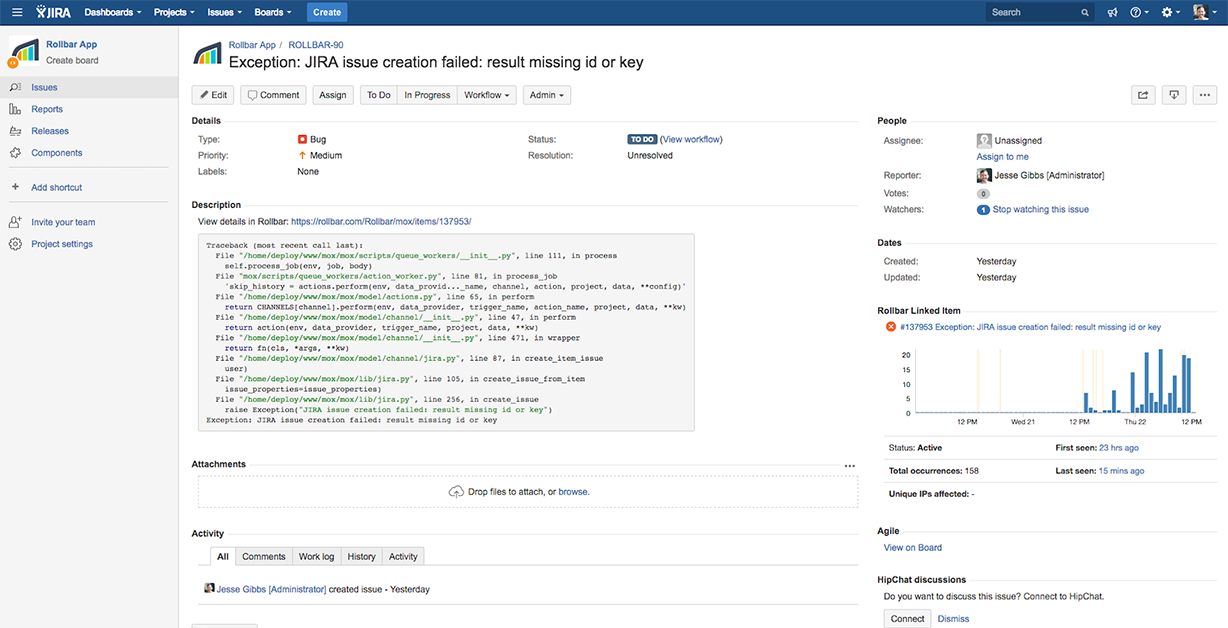Viewport: 1228px width, 628px height.
Task: Click the share issue icon
Action: pyautogui.click(x=1143, y=95)
